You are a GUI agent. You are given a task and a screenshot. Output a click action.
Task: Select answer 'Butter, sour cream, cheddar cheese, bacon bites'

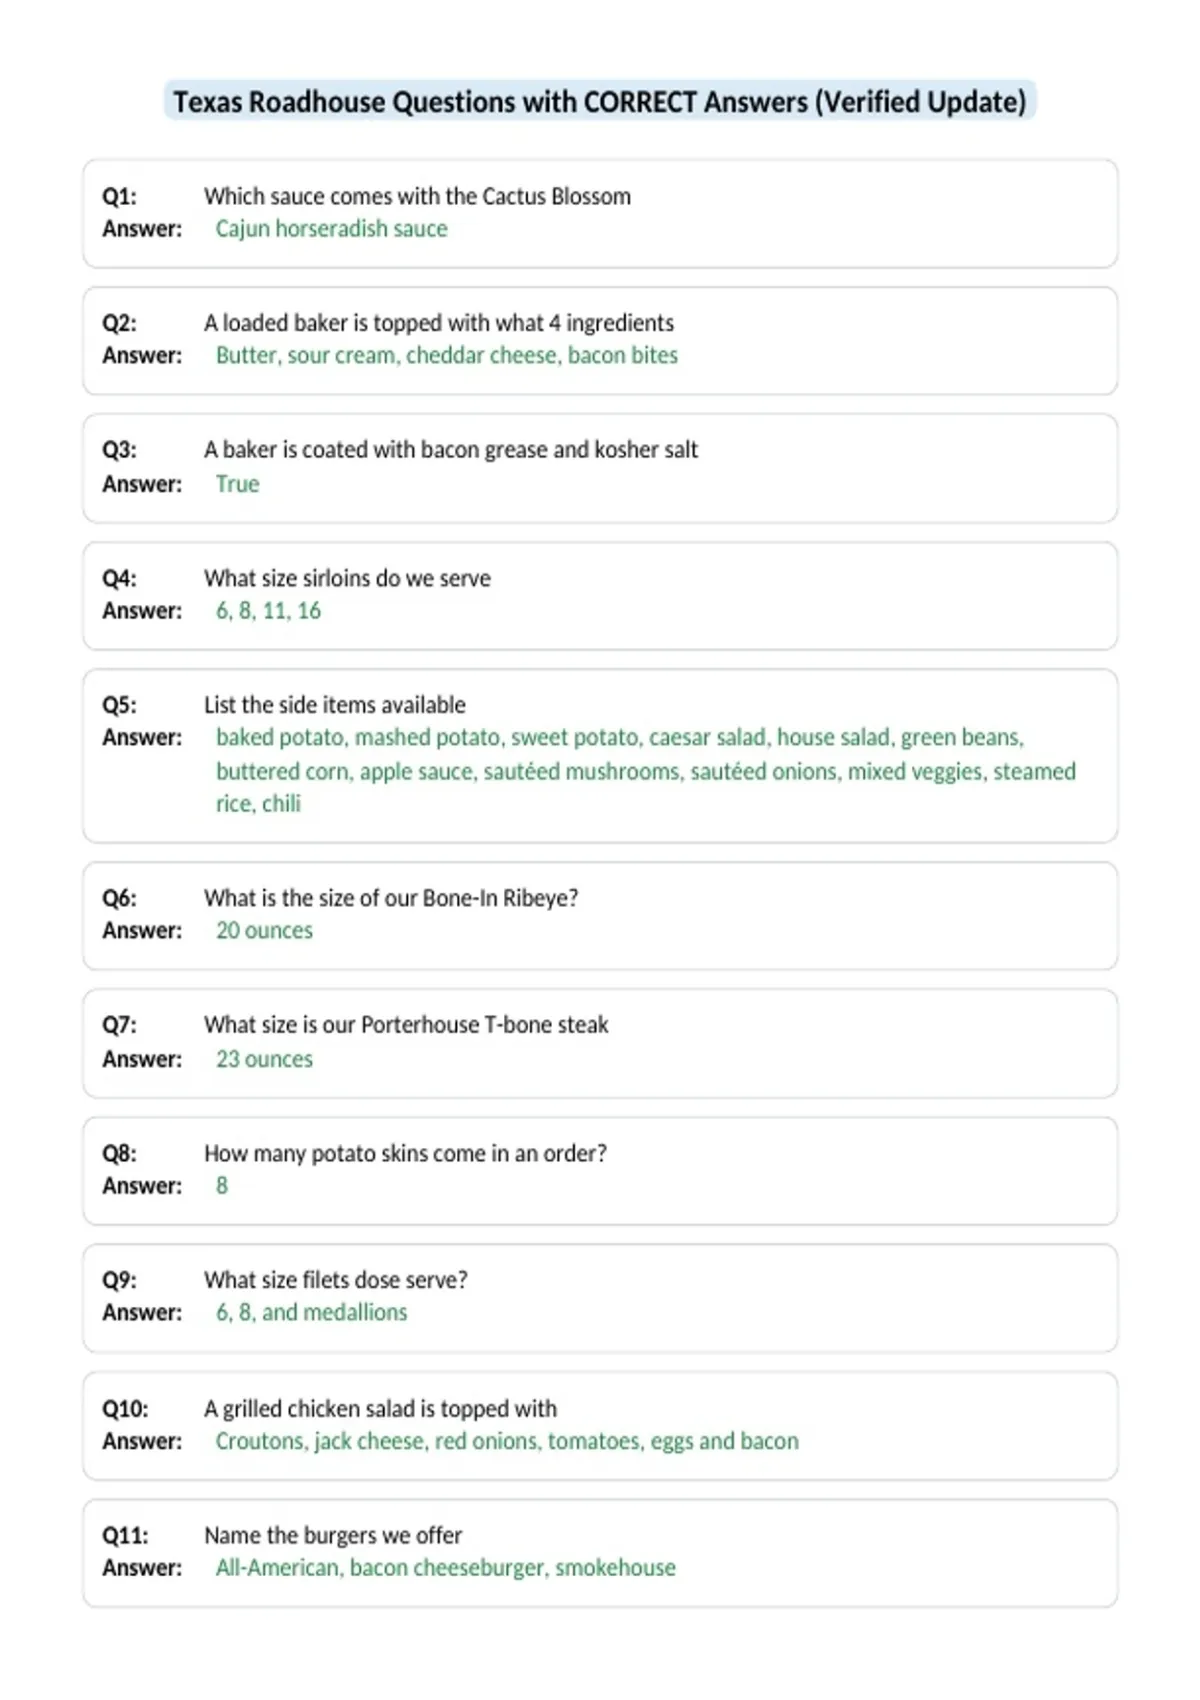pyautogui.click(x=446, y=356)
